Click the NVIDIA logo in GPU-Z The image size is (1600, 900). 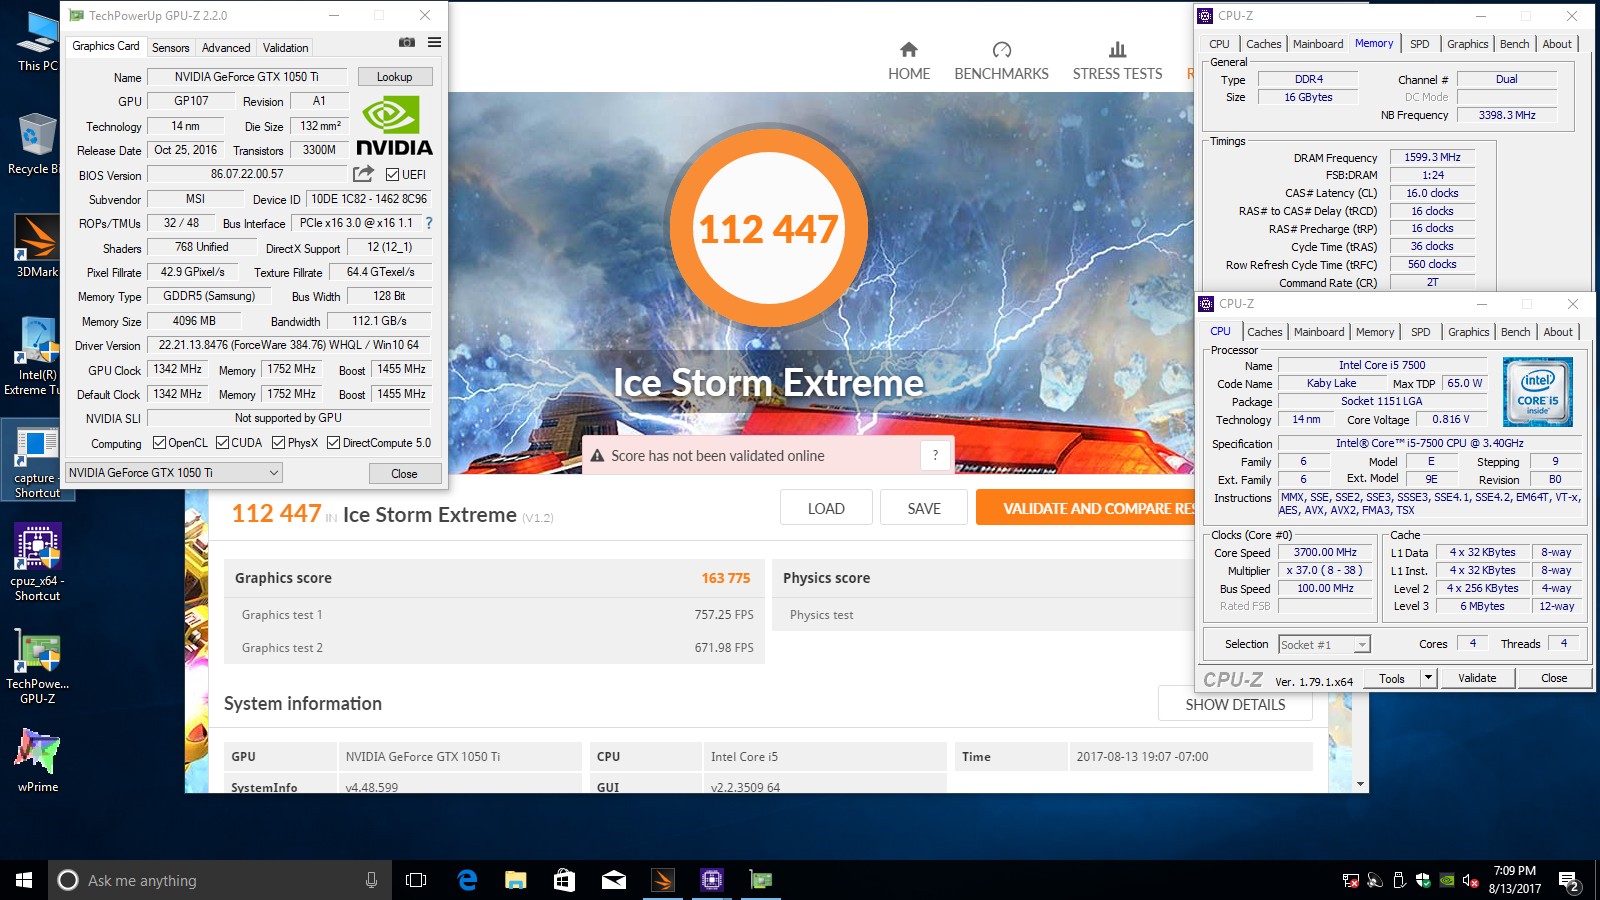(395, 127)
